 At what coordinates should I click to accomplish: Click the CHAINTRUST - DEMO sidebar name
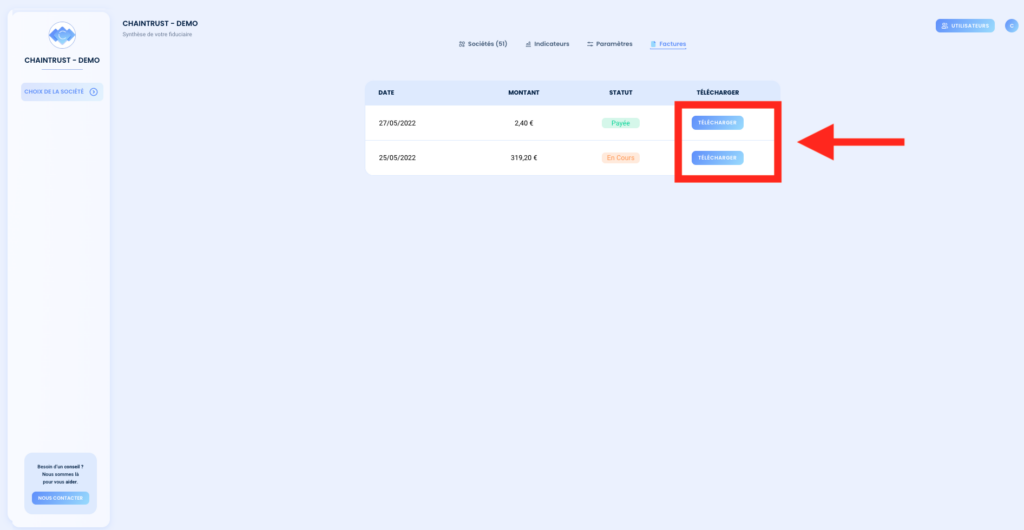[x=62, y=60]
